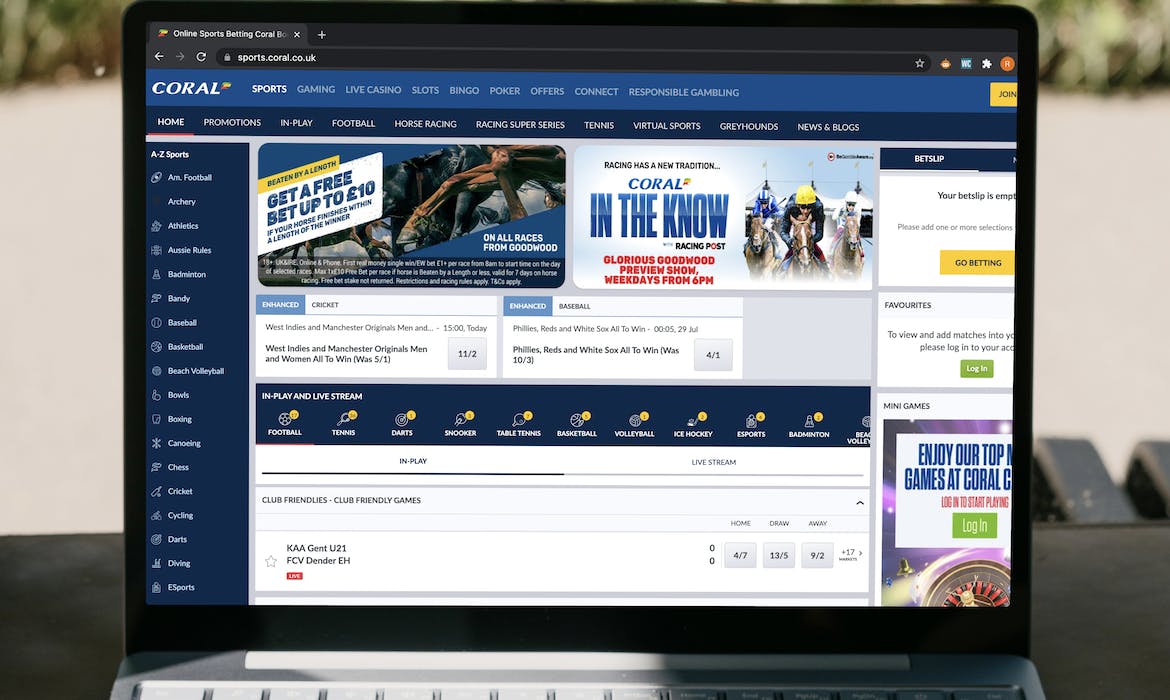Select the Diving sidebar icon
The height and width of the screenshot is (700, 1170).
coord(156,563)
